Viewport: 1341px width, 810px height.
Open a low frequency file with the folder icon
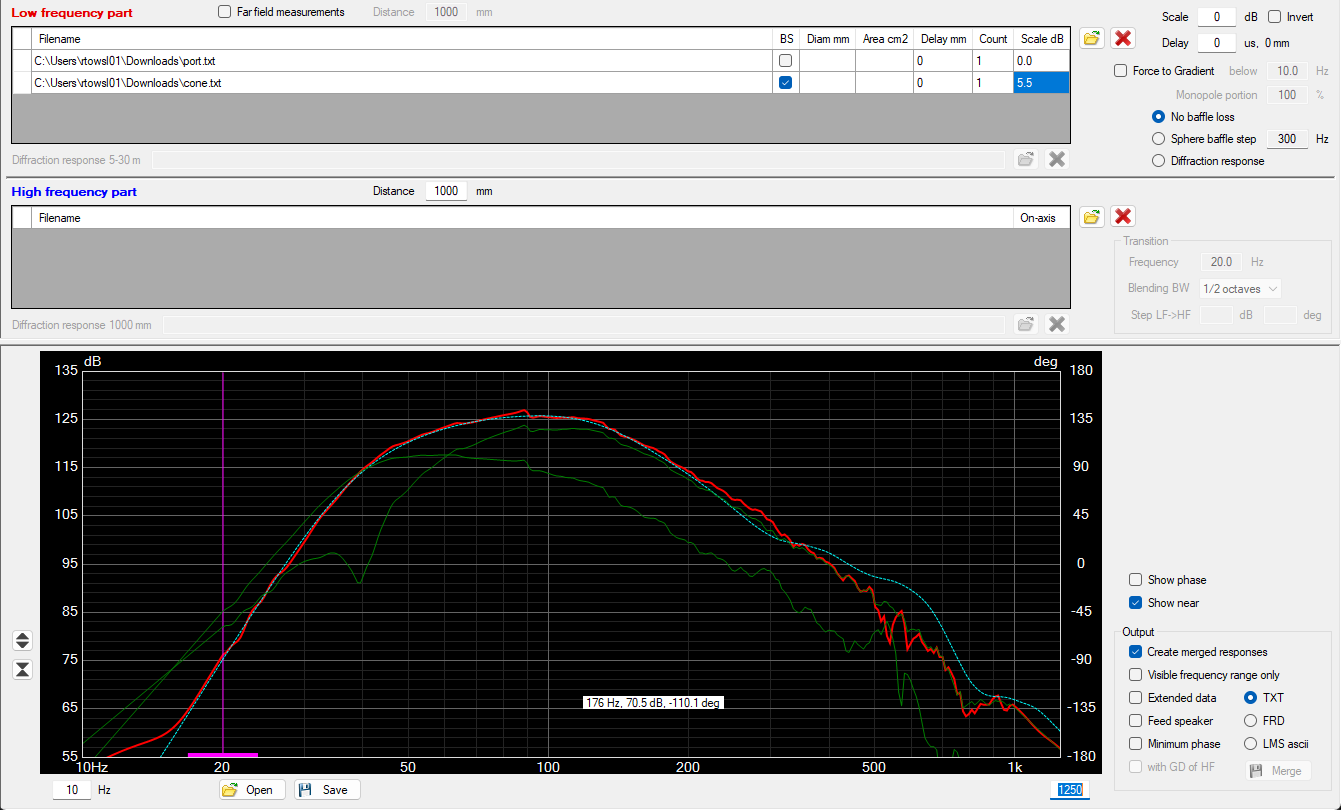click(x=1091, y=38)
